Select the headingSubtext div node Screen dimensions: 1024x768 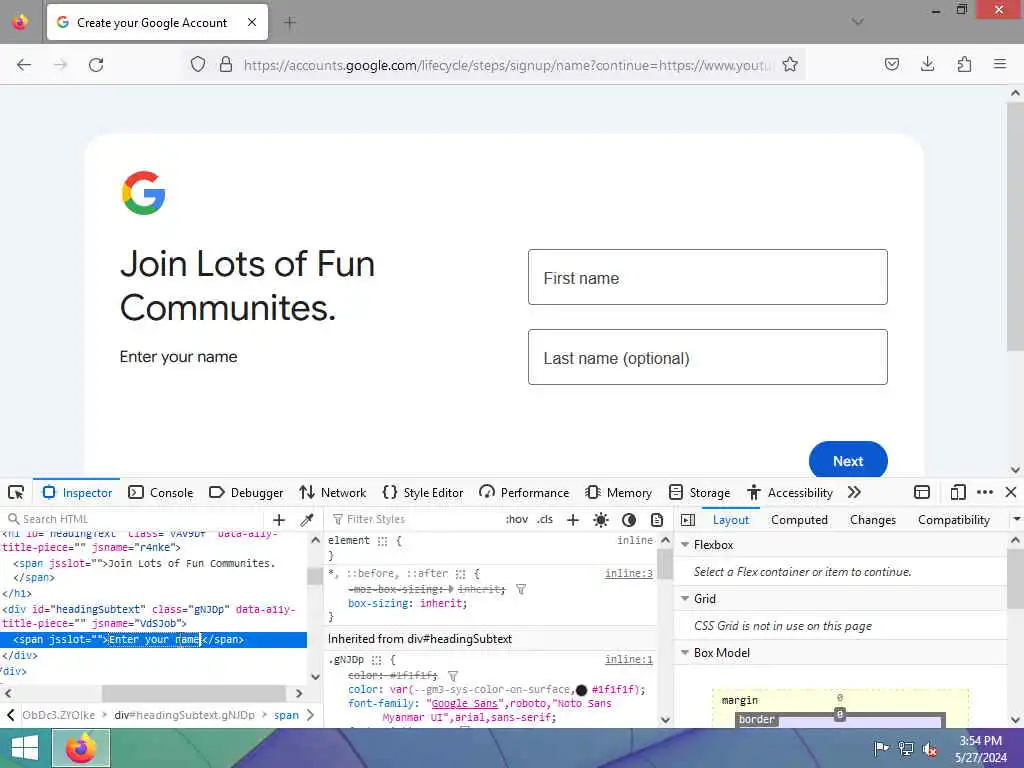tap(149, 616)
